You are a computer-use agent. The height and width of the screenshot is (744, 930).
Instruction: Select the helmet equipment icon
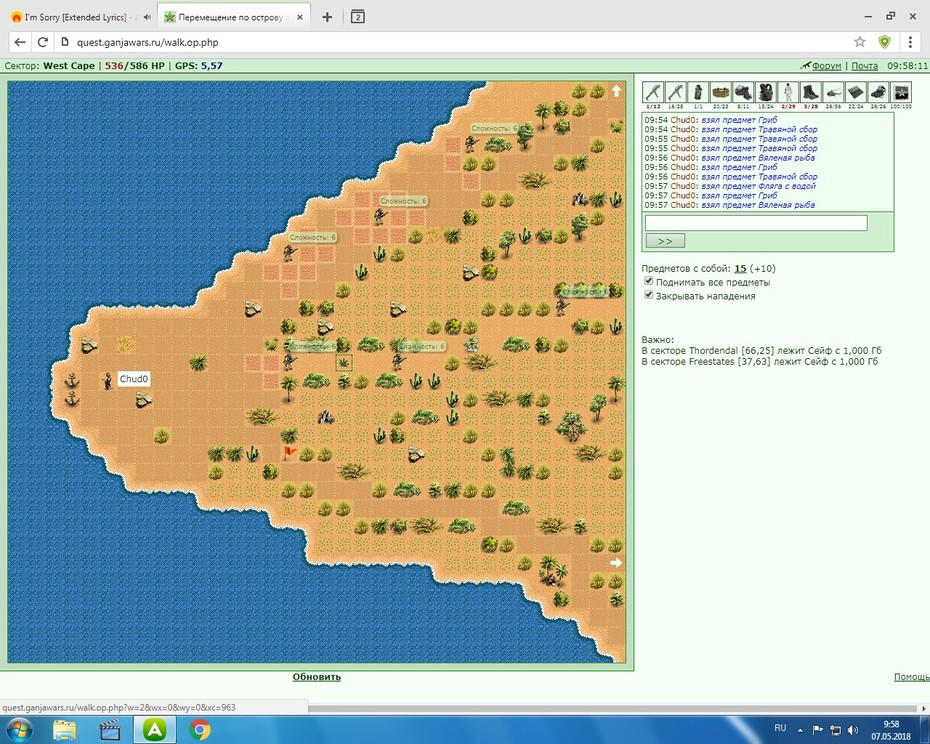pyautogui.click(x=743, y=93)
